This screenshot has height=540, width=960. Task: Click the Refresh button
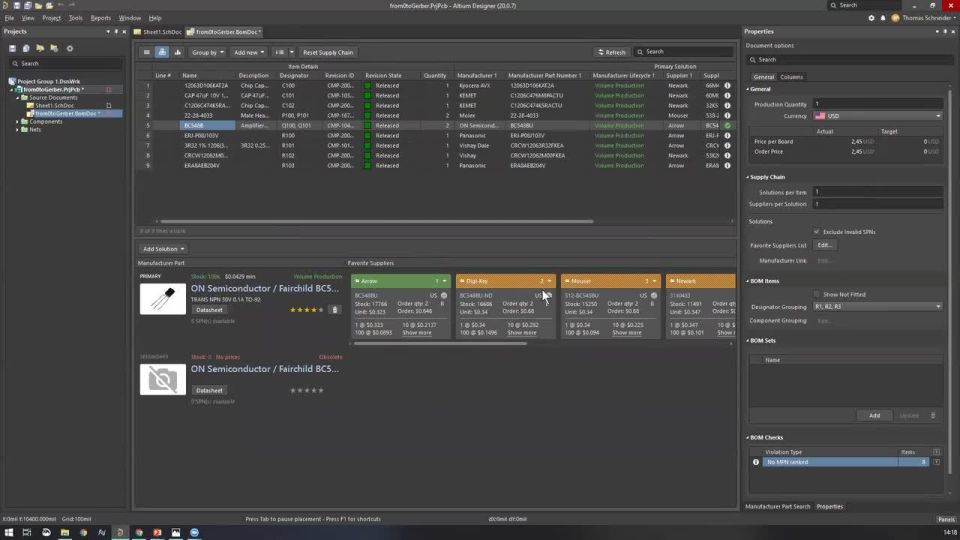[x=611, y=53]
